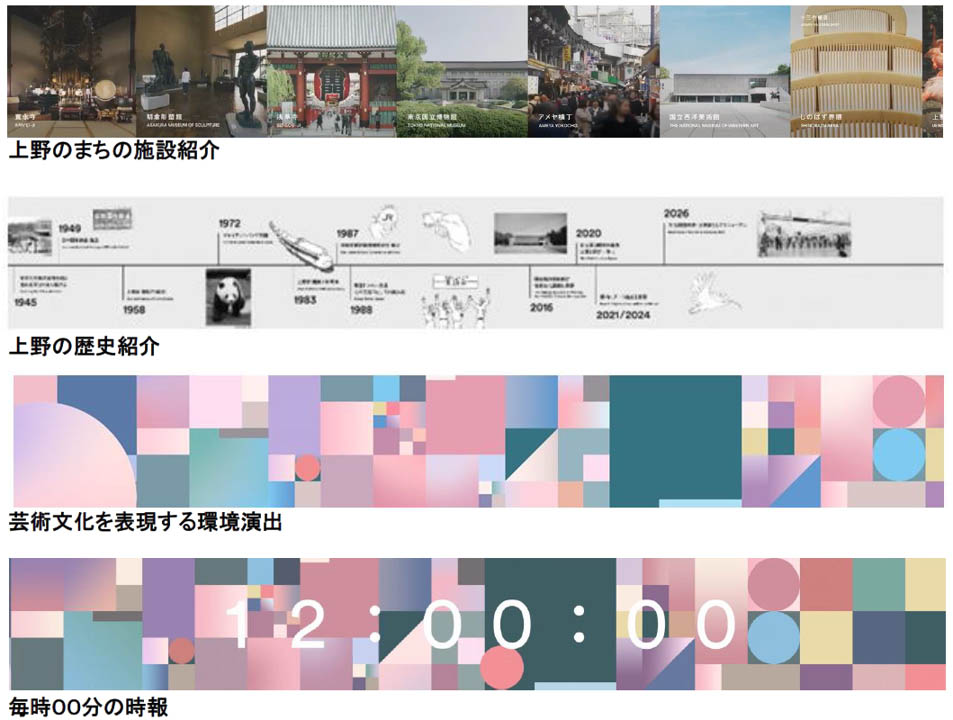The image size is (953, 720).
Task: Click the light blue circle in the third banner
Action: pos(899,454)
